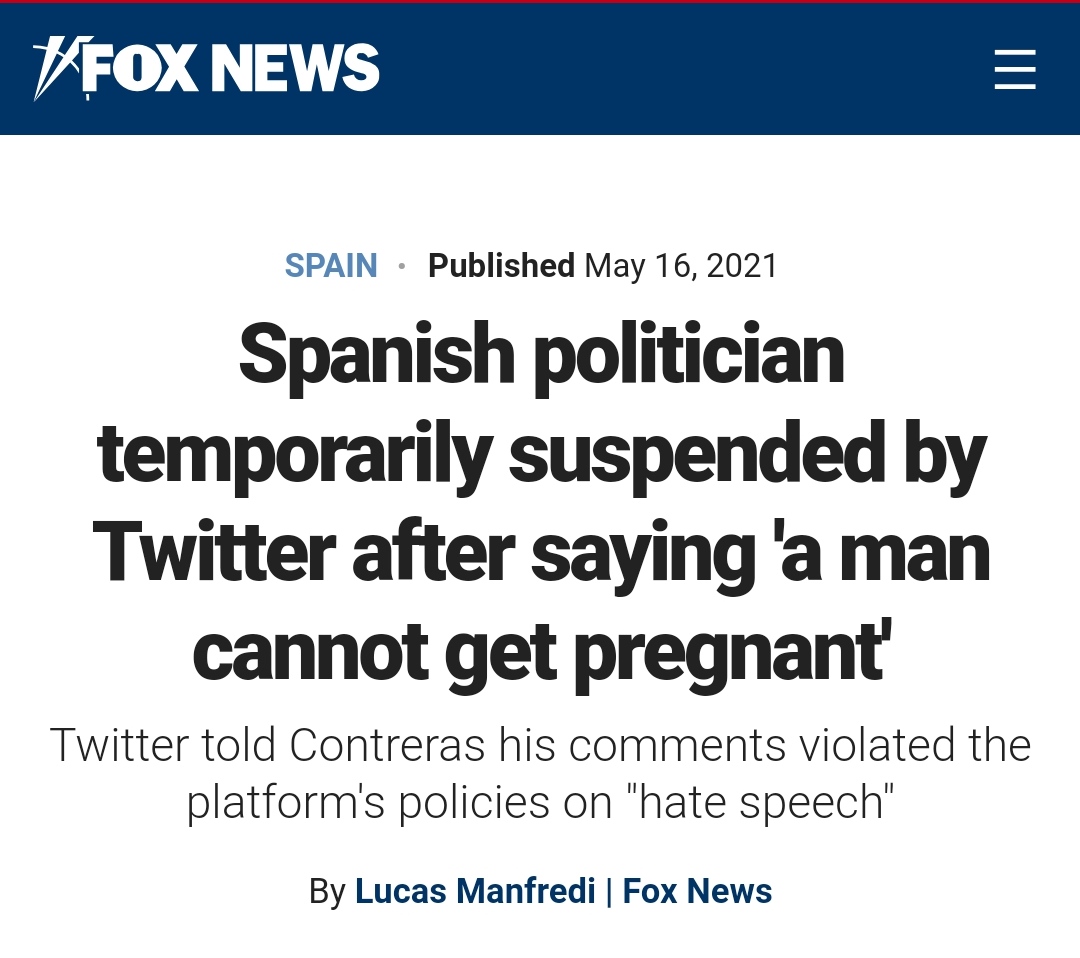Select the Fox News byline link
Screen dimensions: 1080x958
point(697,890)
